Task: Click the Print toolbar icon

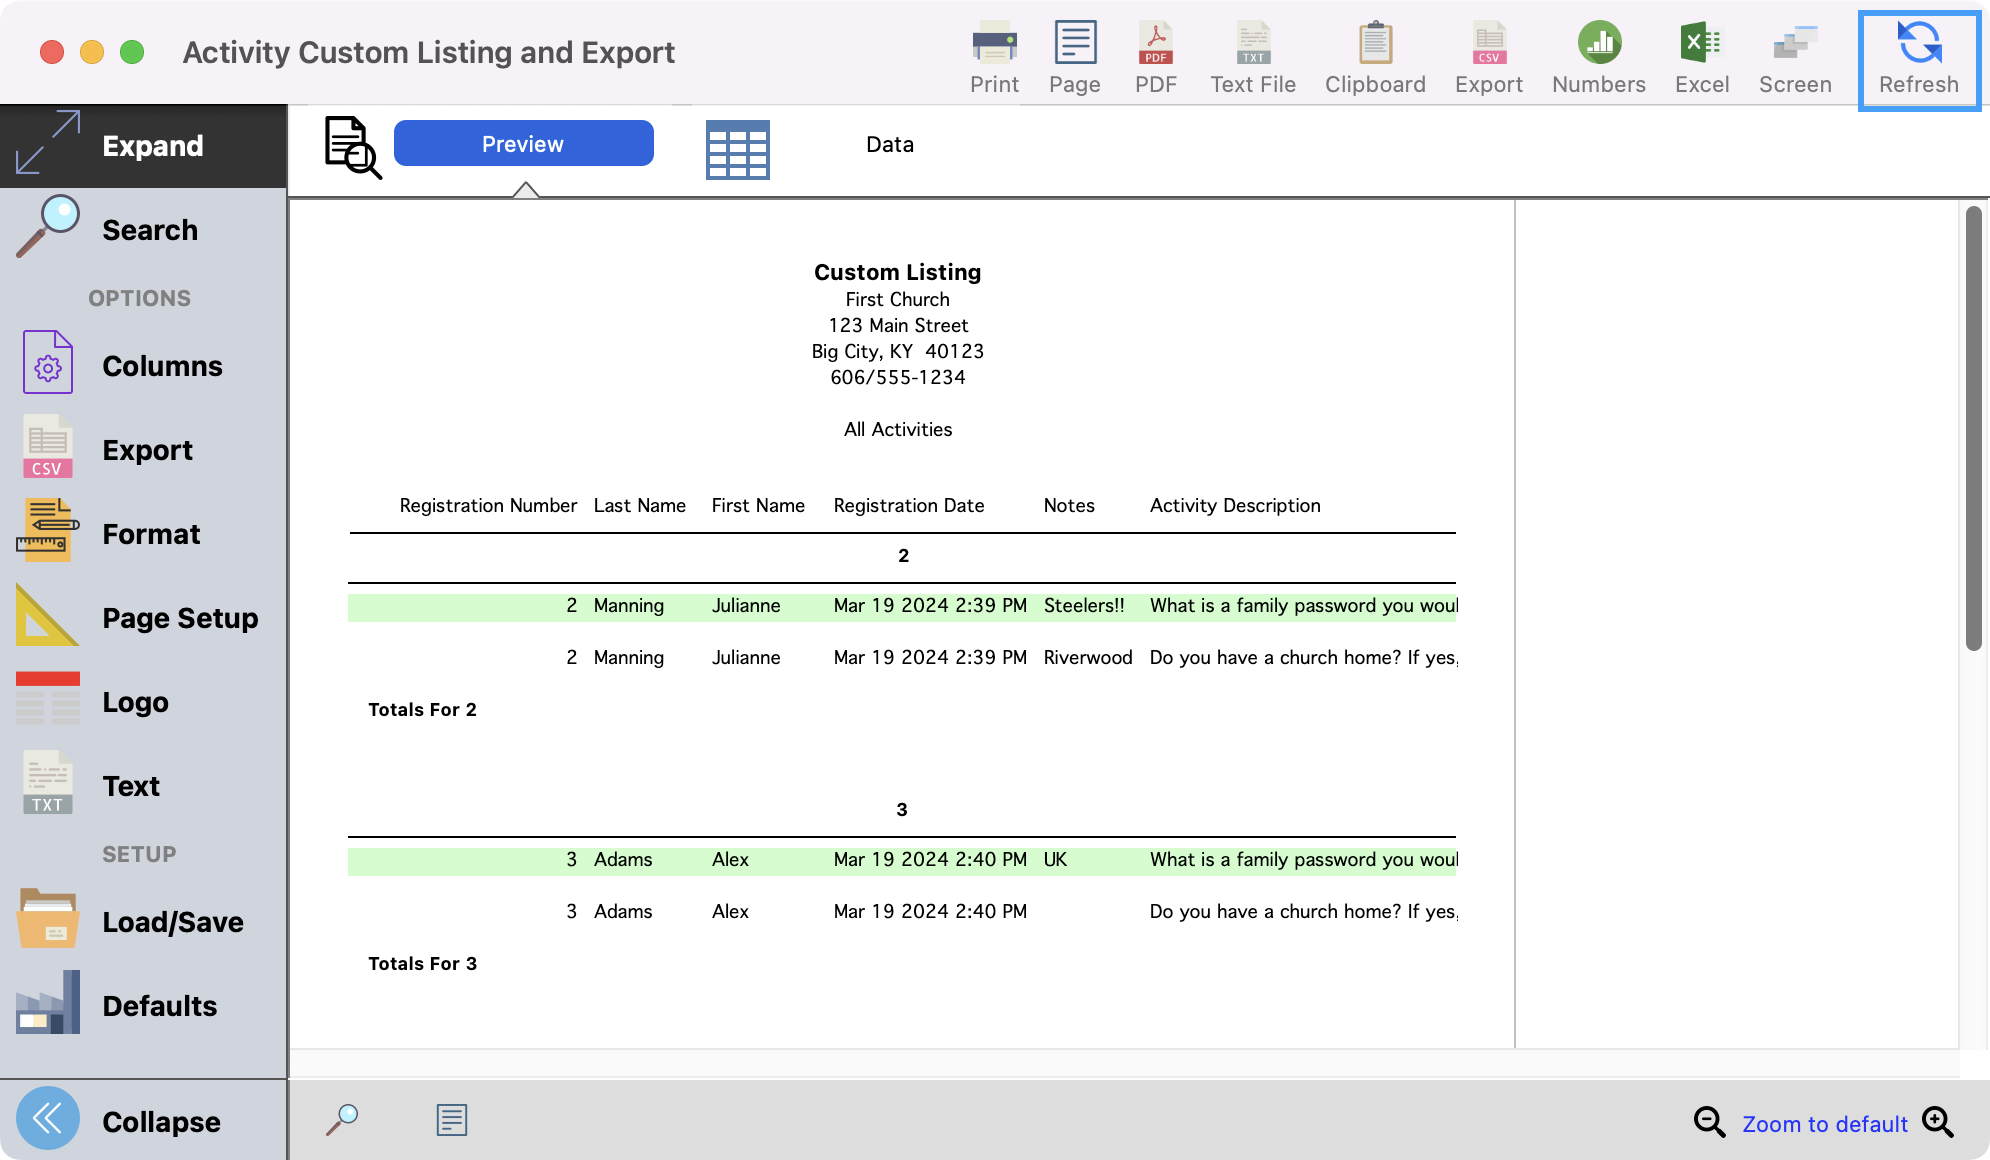Action: point(994,58)
